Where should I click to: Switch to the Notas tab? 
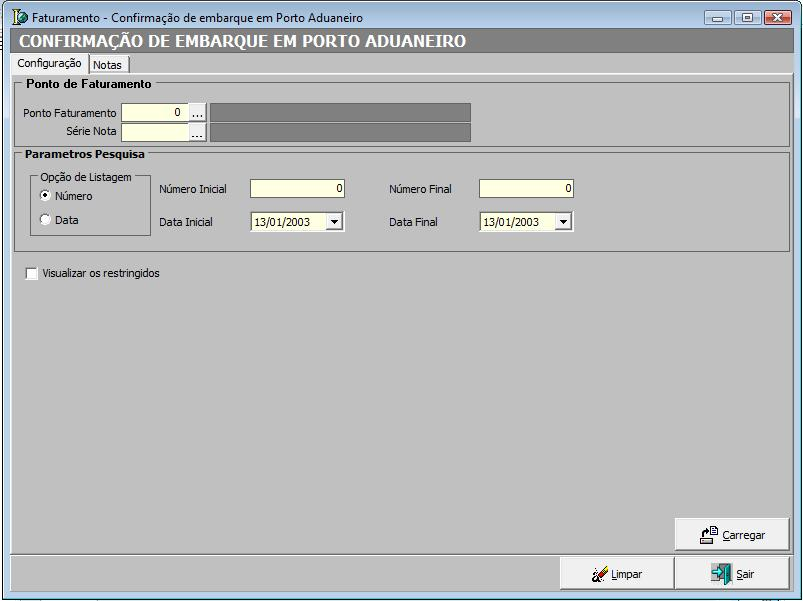point(107,64)
